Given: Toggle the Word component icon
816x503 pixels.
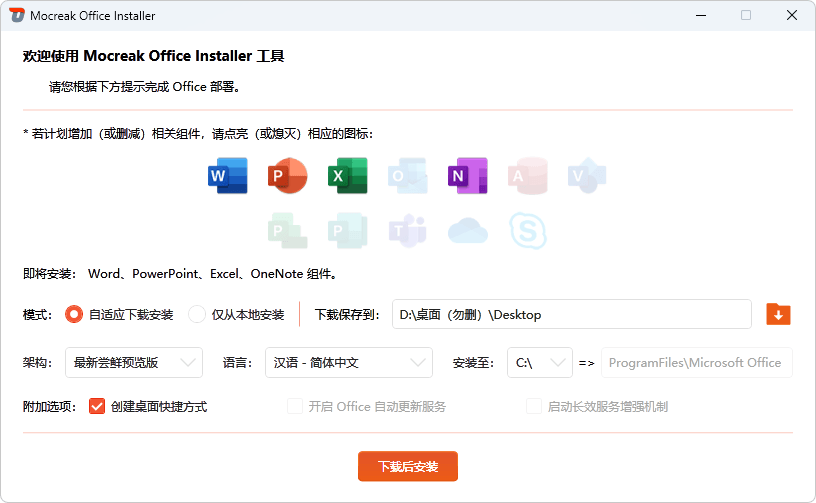Looking at the screenshot, I should click(228, 176).
